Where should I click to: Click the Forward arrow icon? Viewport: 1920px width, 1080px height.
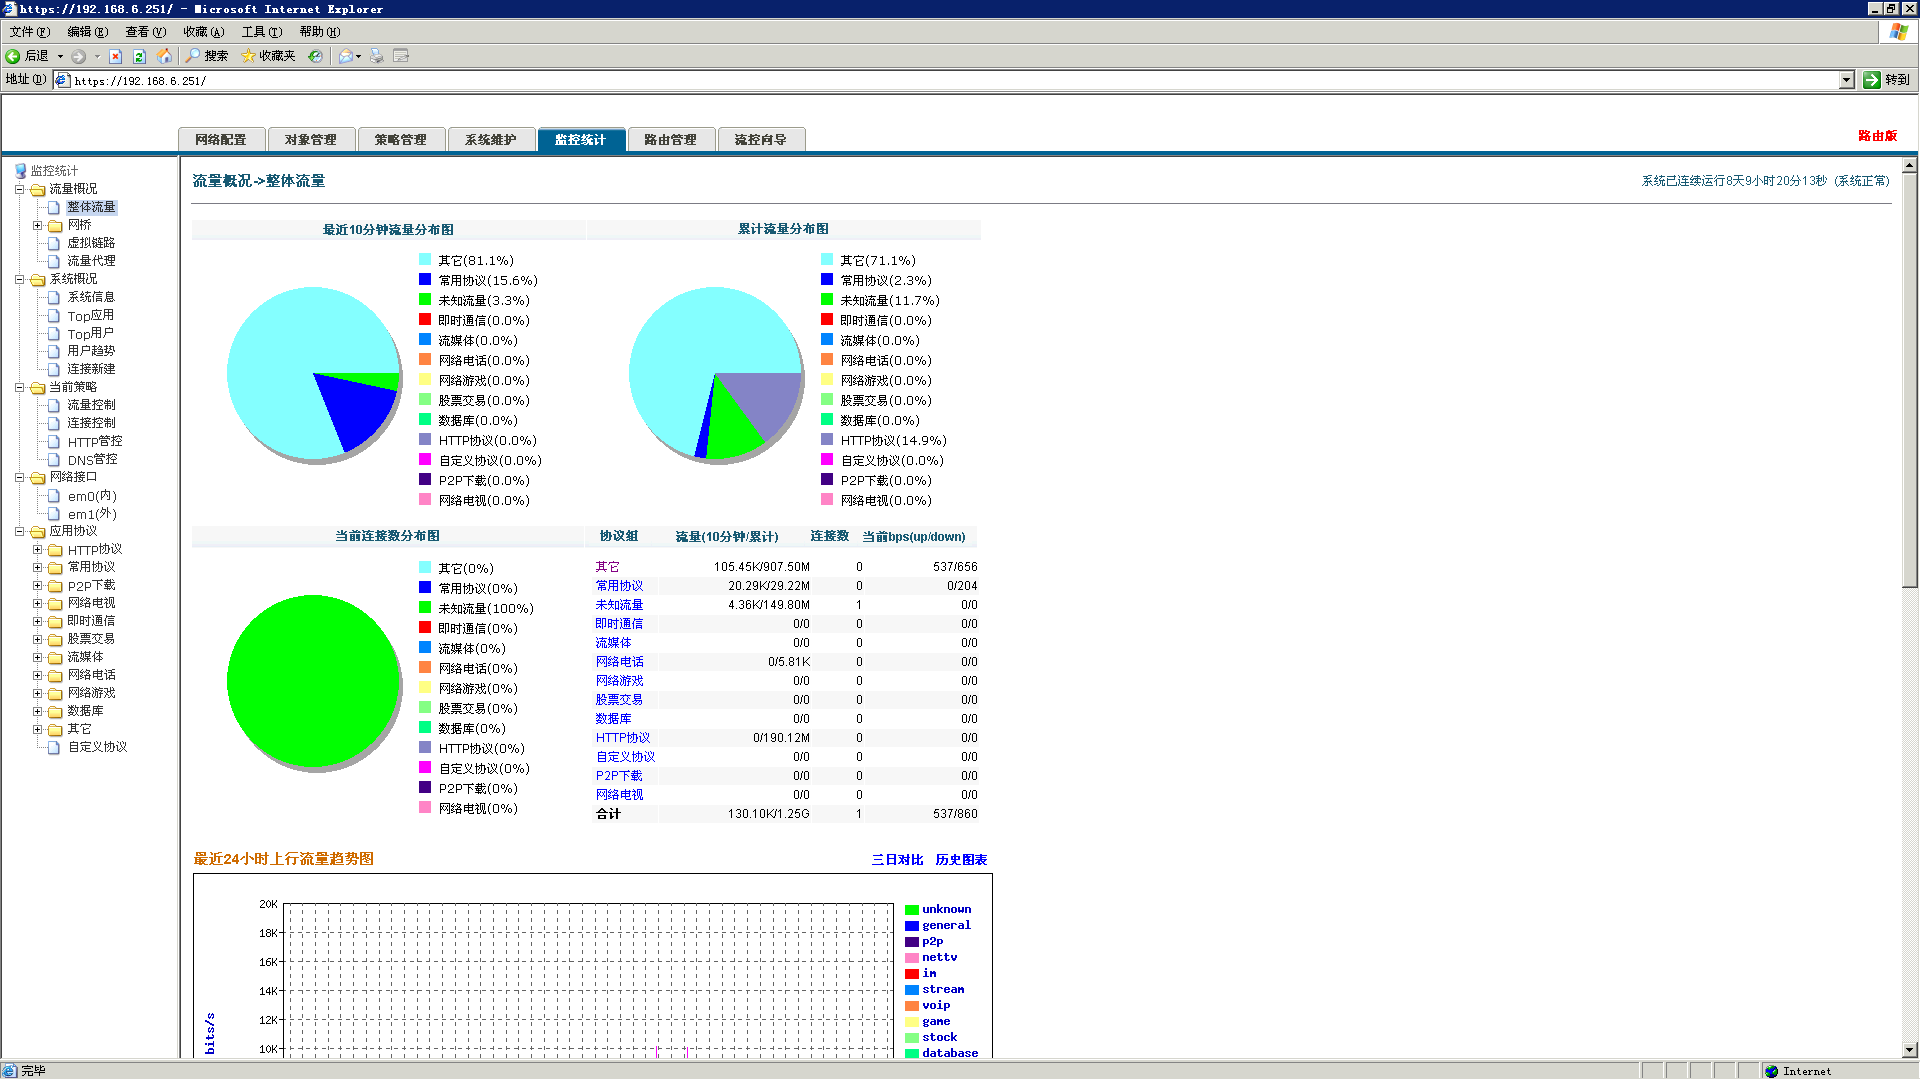pos(78,56)
